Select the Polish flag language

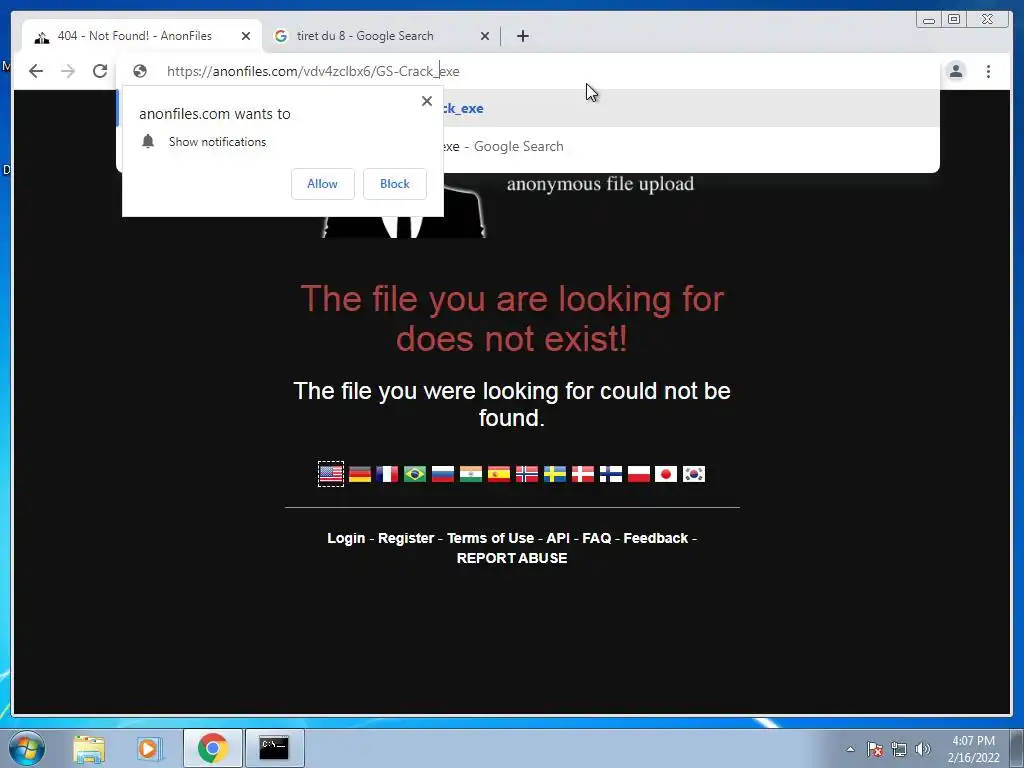pyautogui.click(x=639, y=473)
